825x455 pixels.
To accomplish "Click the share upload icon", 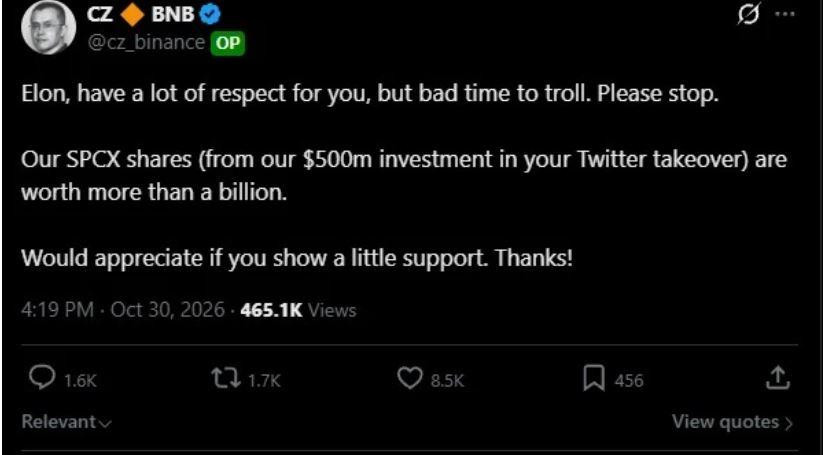I will click(x=780, y=379).
